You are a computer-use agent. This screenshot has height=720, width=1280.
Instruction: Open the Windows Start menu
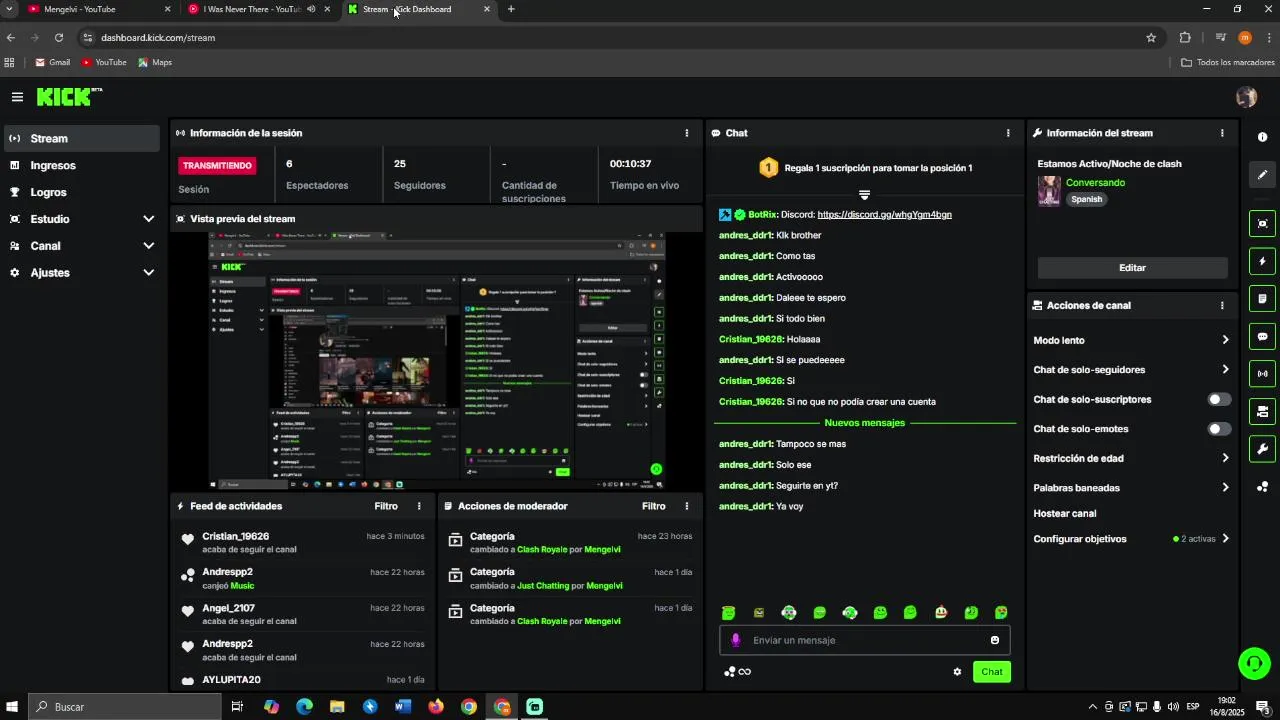point(13,707)
